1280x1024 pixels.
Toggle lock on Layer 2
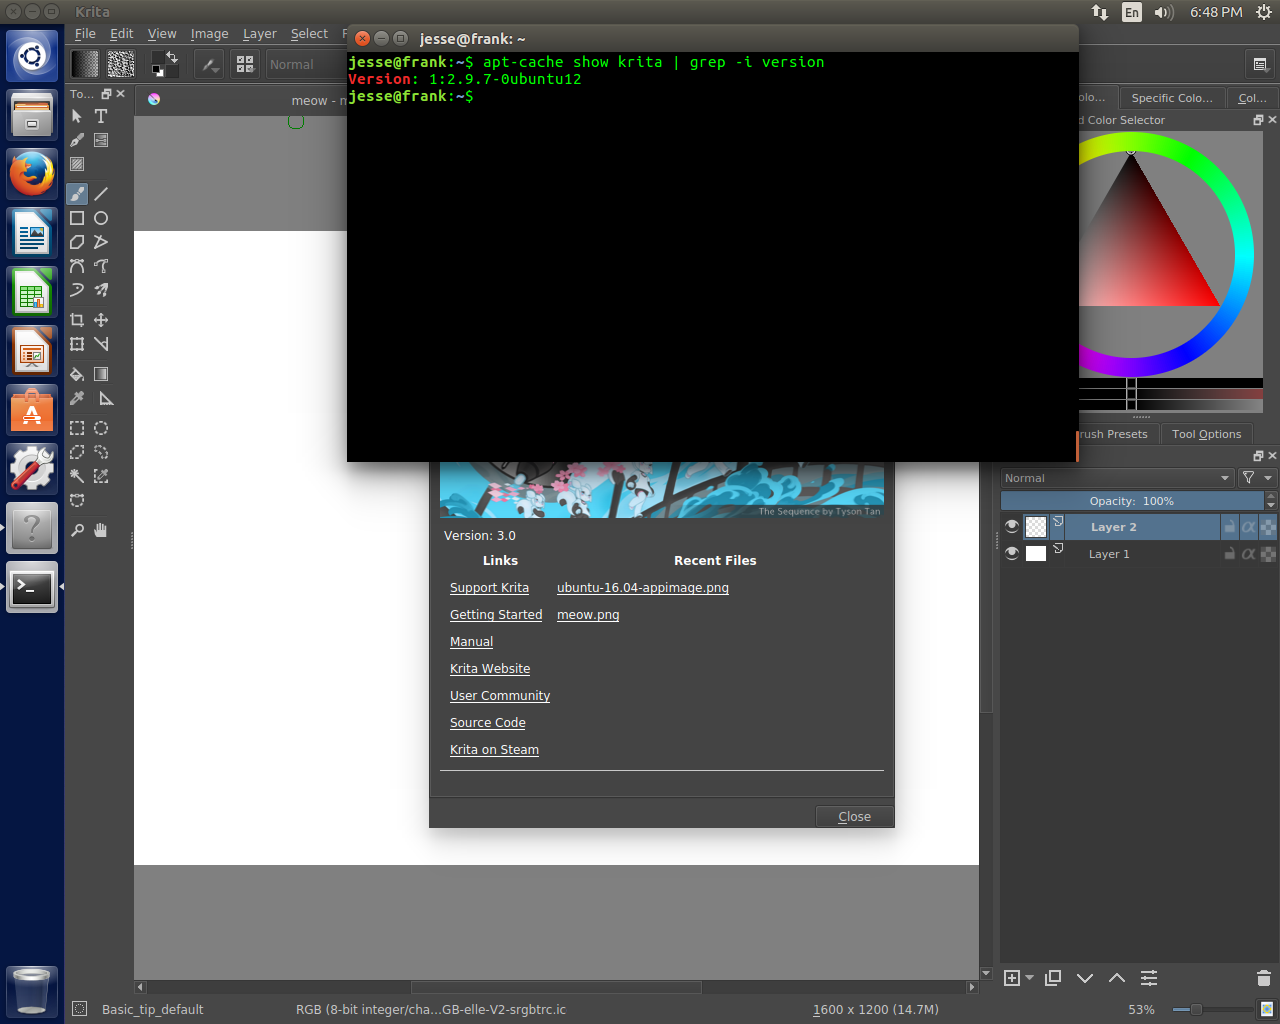[x=1229, y=526]
